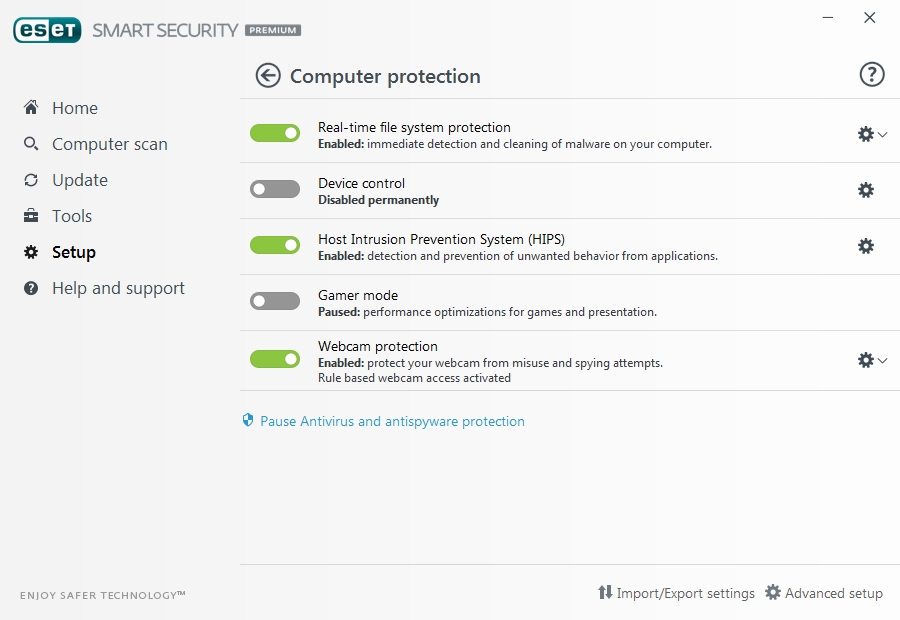Open the help question mark icon
The height and width of the screenshot is (620, 900).
pyautogui.click(x=872, y=75)
